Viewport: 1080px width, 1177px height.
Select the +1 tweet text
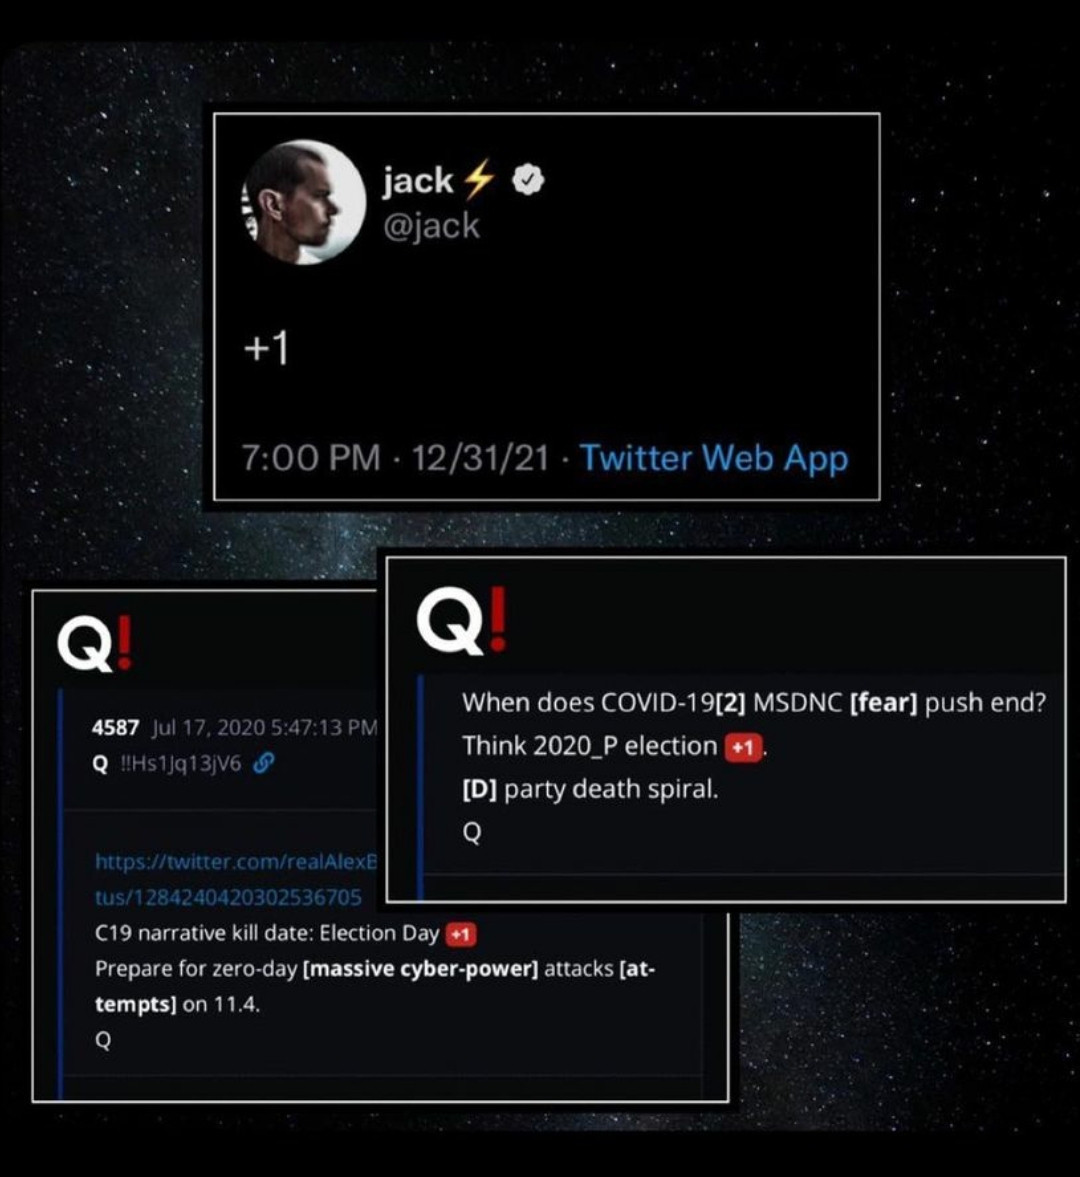[266, 348]
